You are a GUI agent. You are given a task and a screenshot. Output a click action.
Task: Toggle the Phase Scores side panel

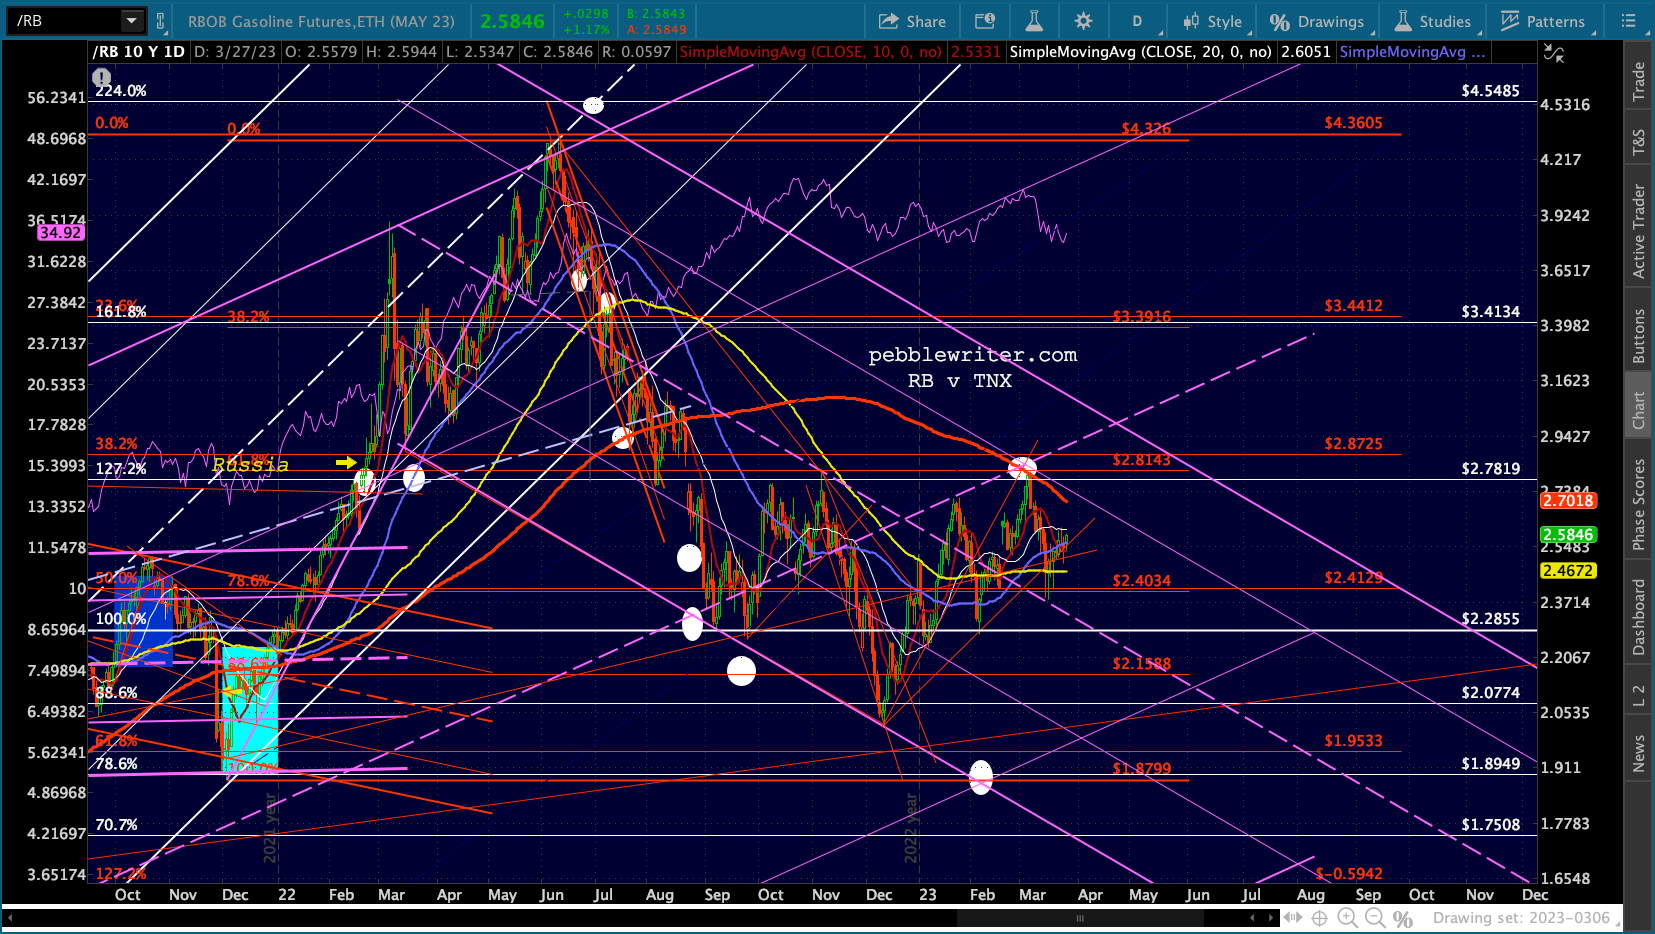click(x=1638, y=505)
